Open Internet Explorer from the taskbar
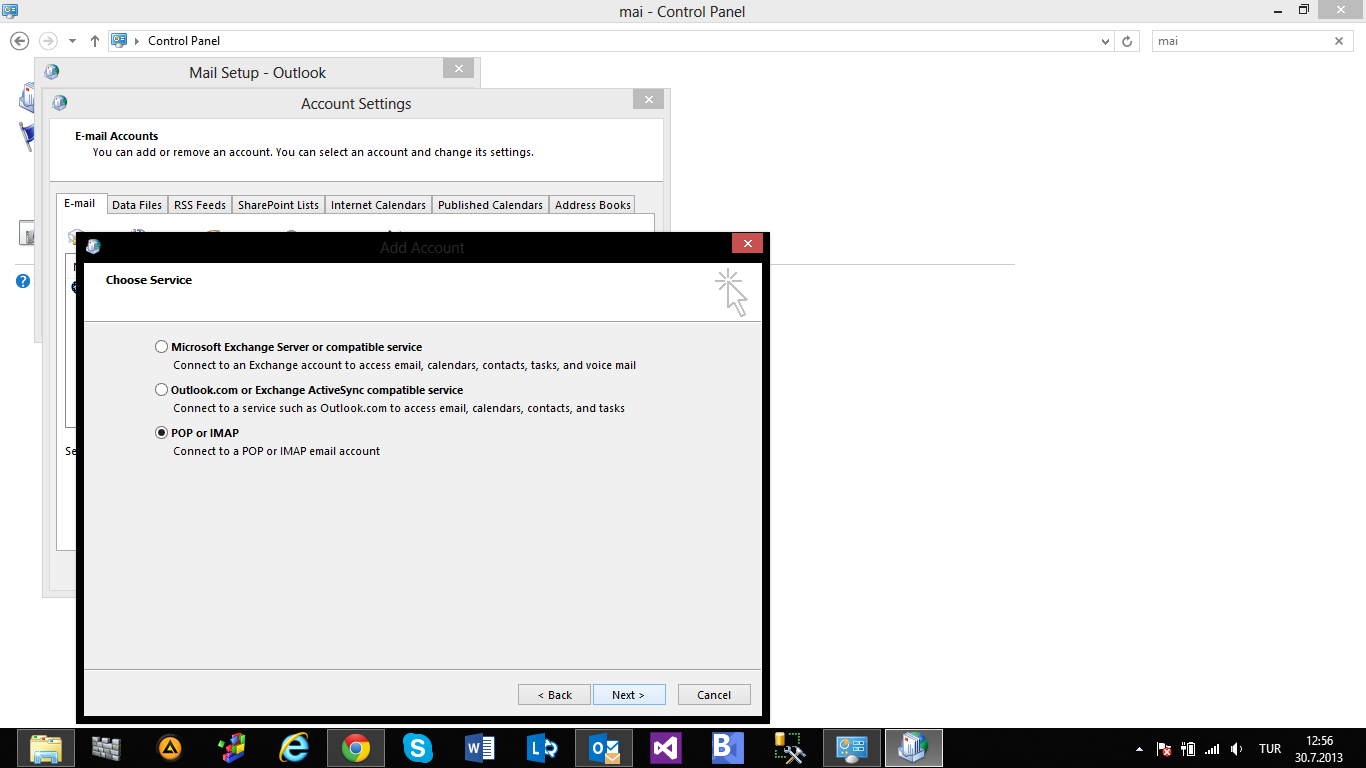Image resolution: width=1366 pixels, height=768 pixels. click(x=294, y=748)
